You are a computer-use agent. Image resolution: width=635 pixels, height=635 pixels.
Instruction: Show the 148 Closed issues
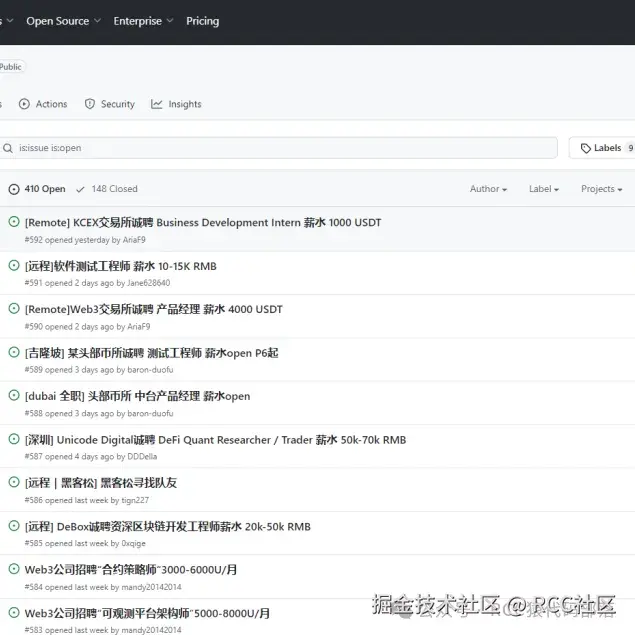tap(107, 189)
